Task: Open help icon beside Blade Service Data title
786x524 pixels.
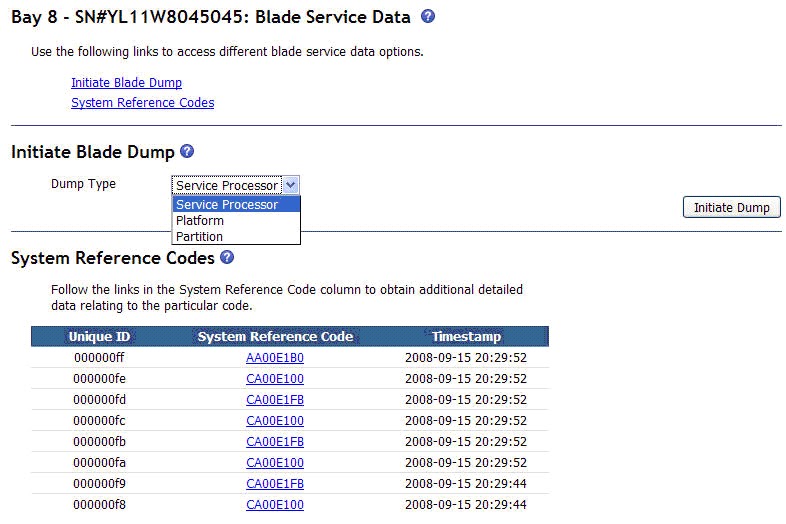Action: (428, 16)
